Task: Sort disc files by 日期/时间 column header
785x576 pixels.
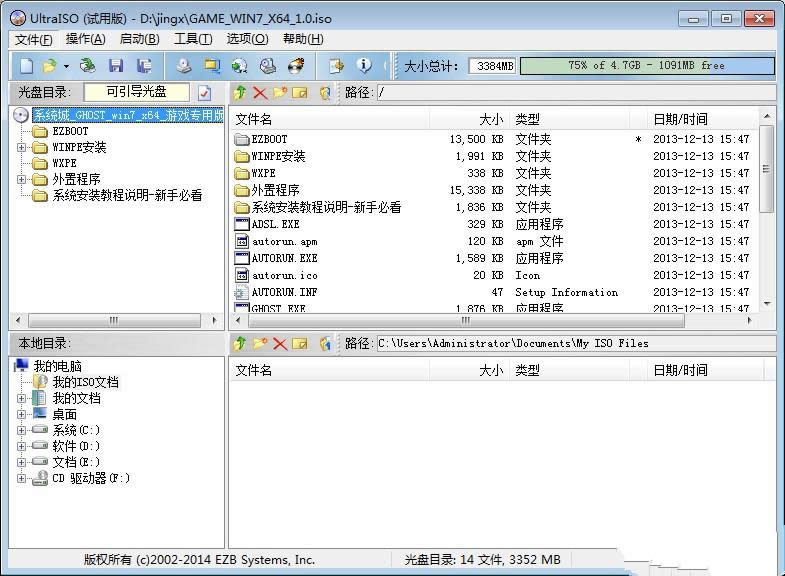Action: (x=703, y=119)
